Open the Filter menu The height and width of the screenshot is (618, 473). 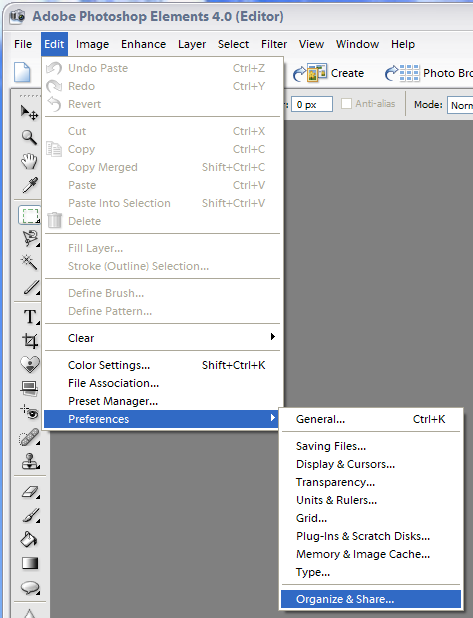274,44
